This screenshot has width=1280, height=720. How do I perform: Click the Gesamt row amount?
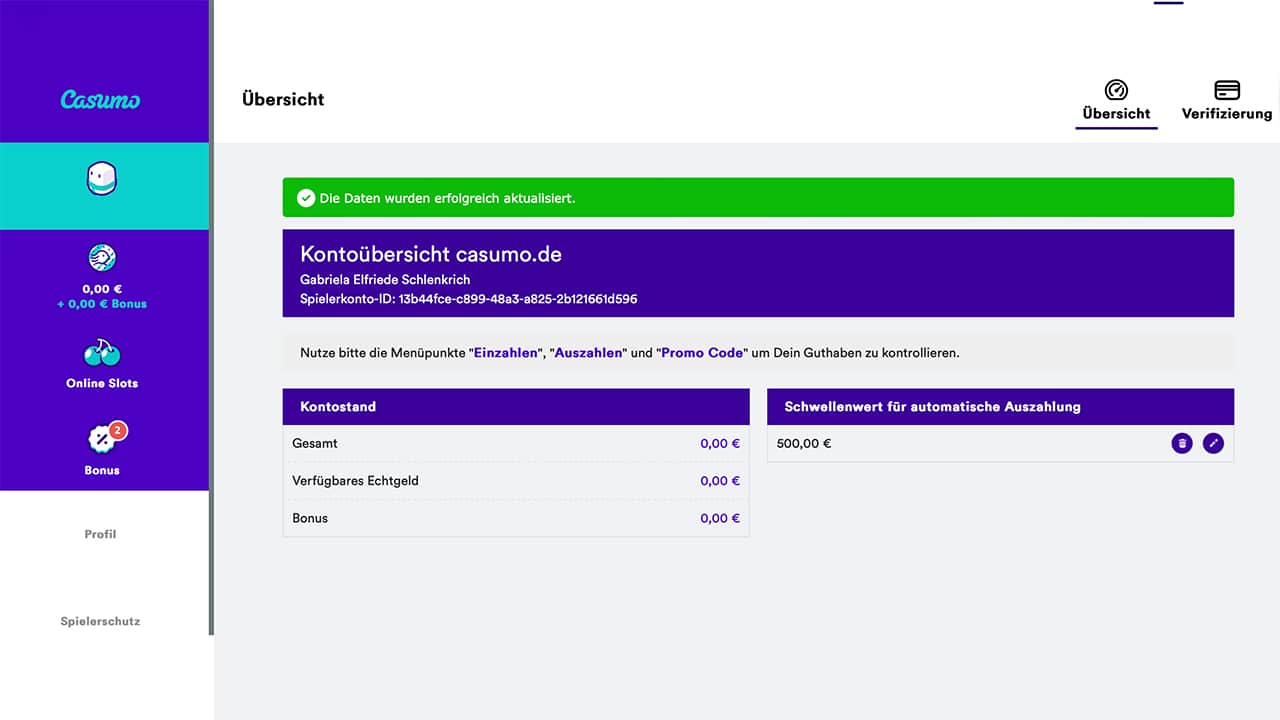tap(720, 443)
